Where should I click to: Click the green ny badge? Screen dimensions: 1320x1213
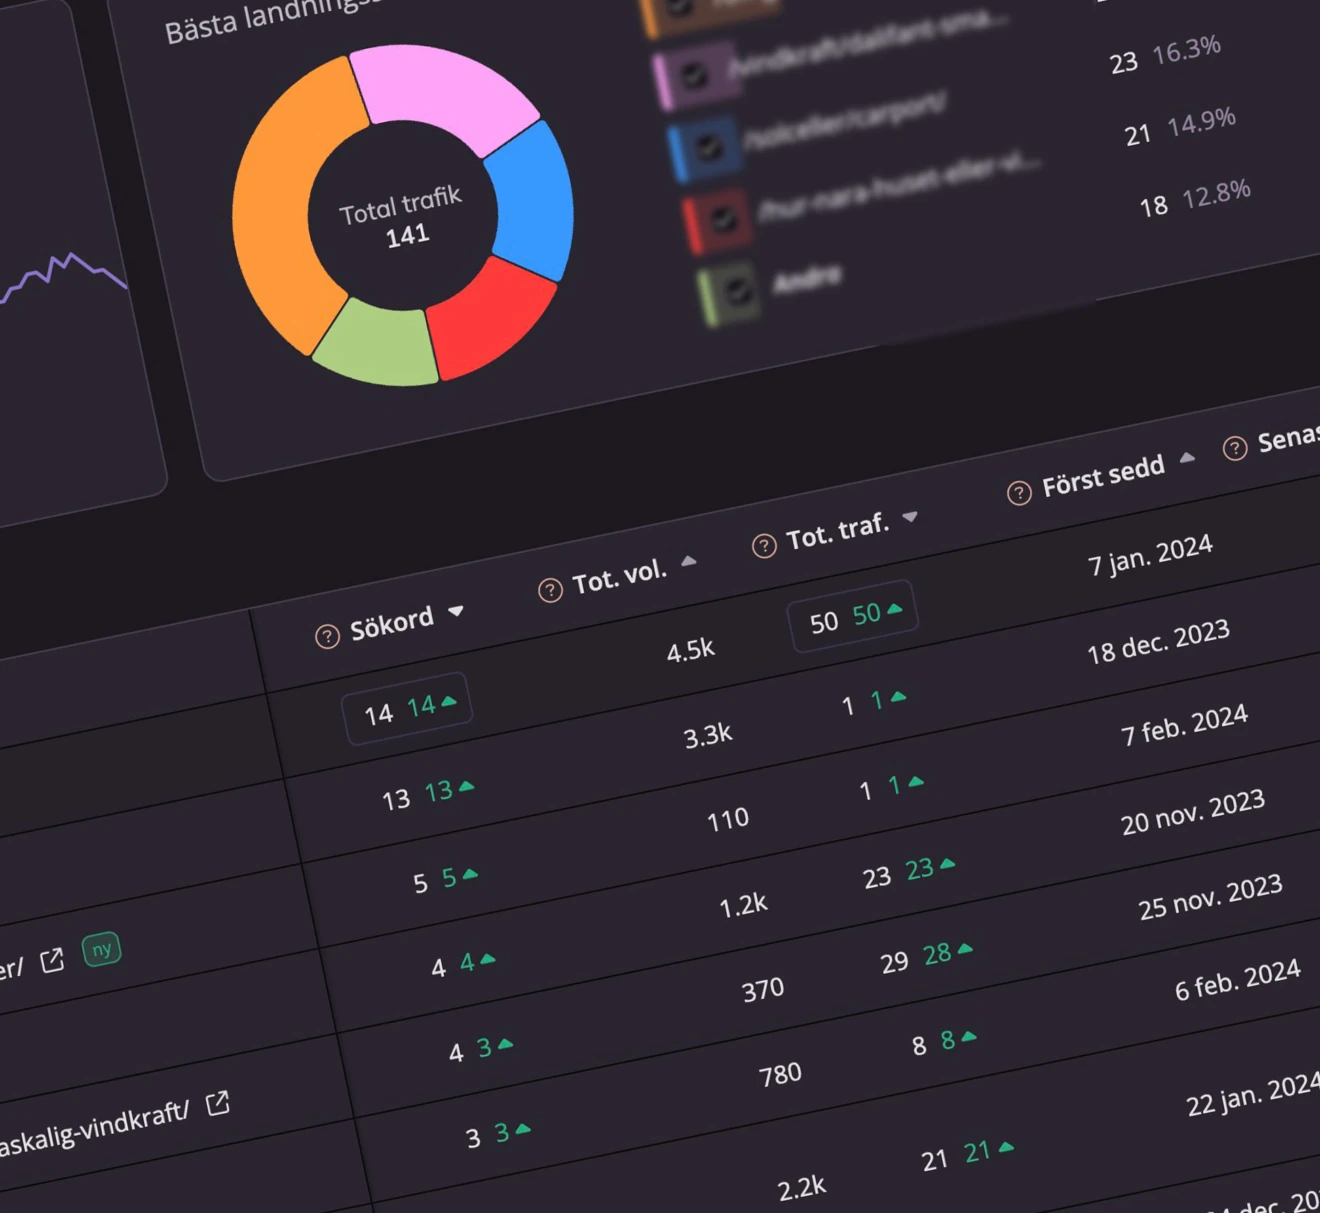coord(101,949)
